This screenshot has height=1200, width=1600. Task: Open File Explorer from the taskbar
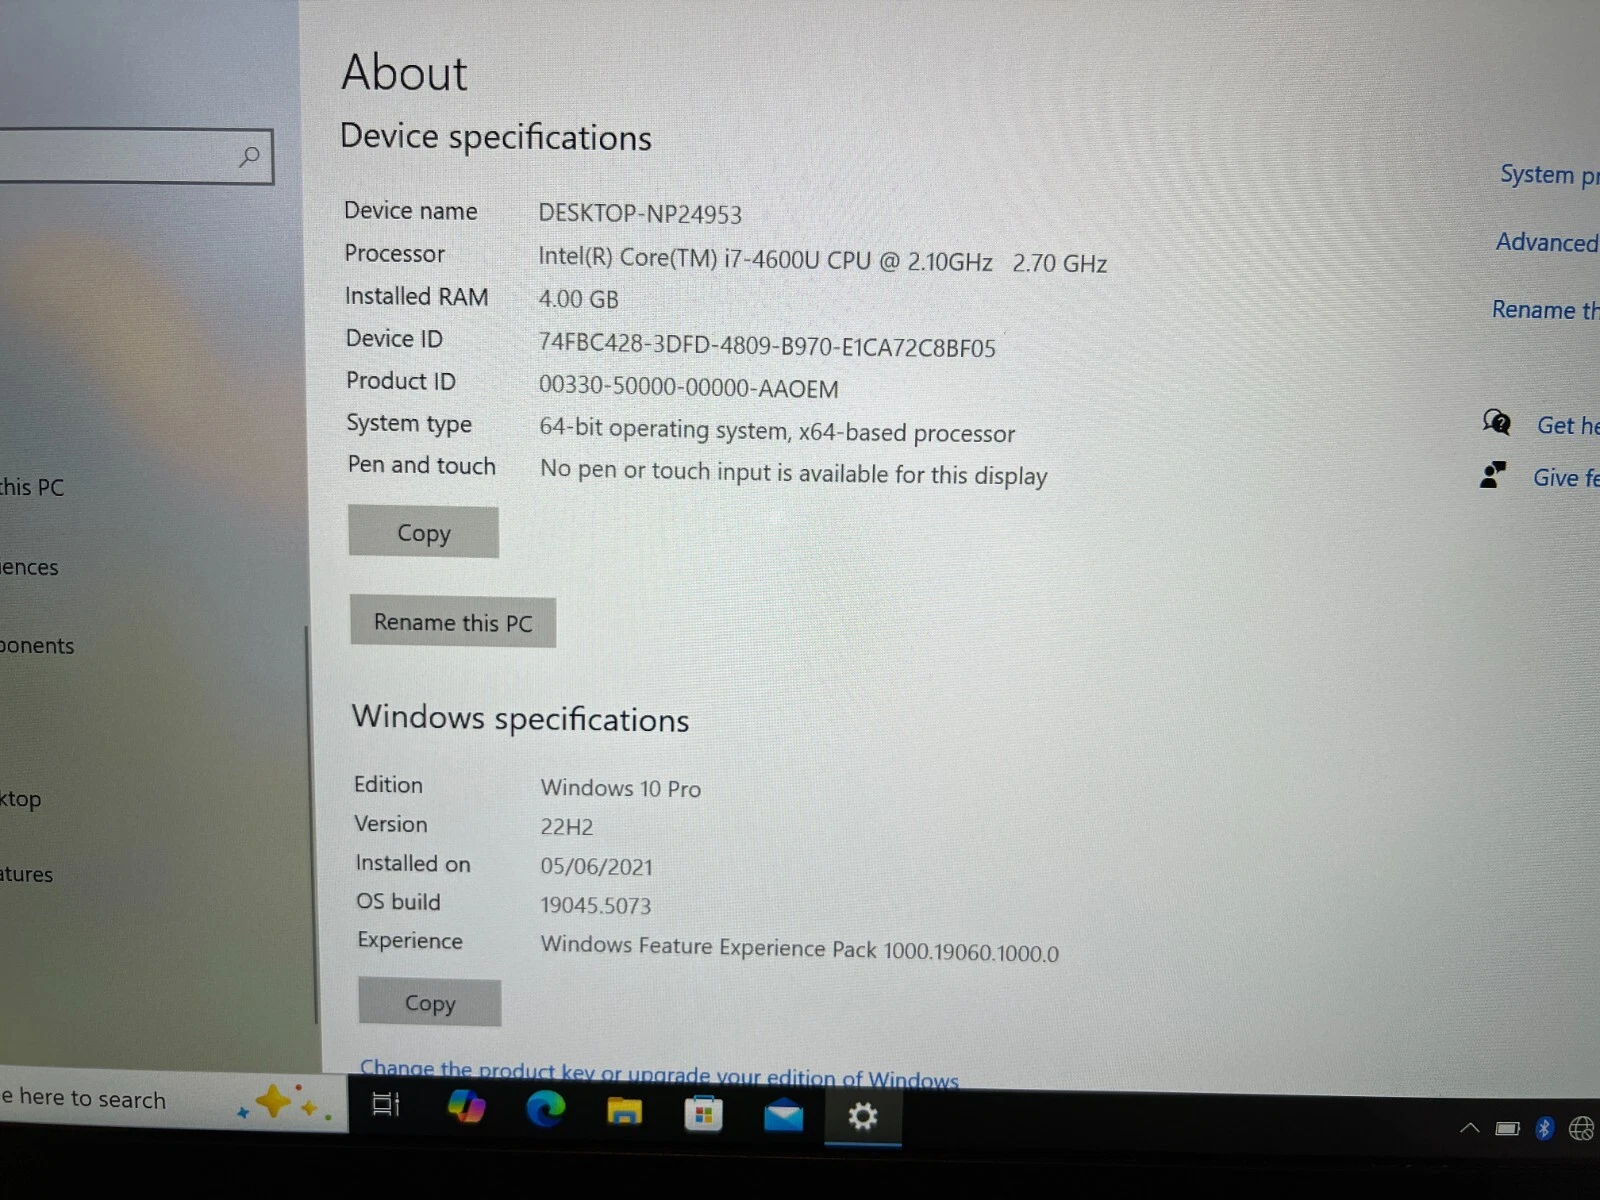coord(624,1110)
